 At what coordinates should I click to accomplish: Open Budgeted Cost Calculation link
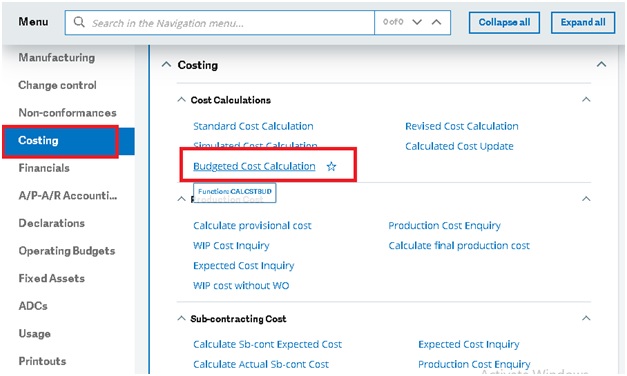[254, 166]
